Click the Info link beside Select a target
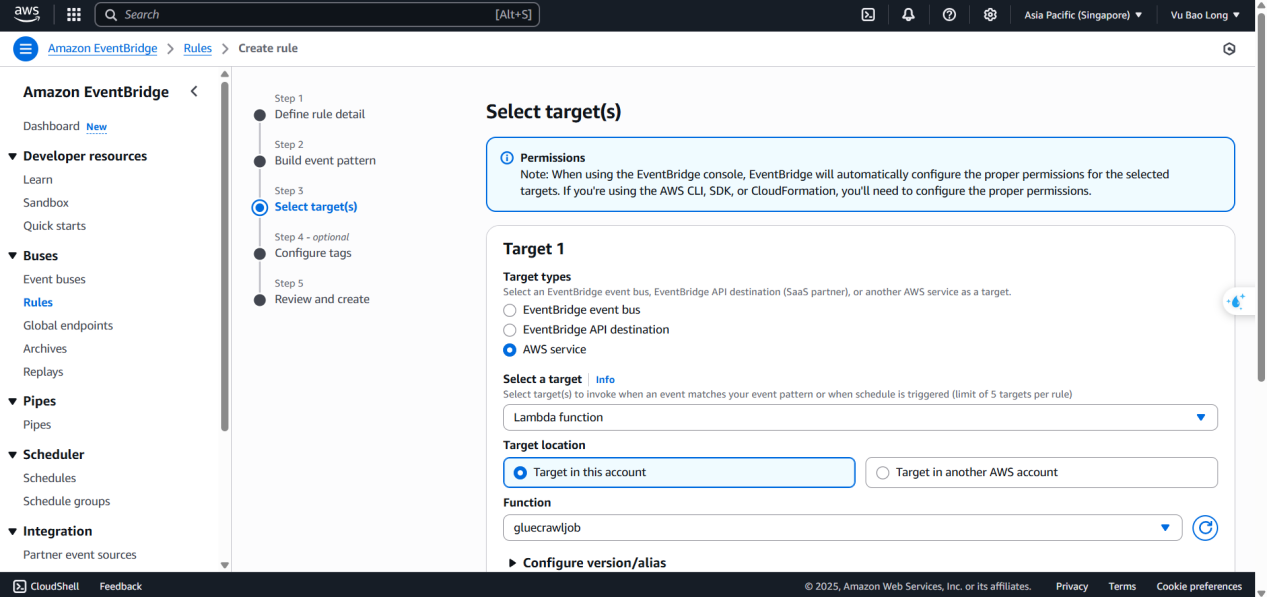 coord(605,380)
